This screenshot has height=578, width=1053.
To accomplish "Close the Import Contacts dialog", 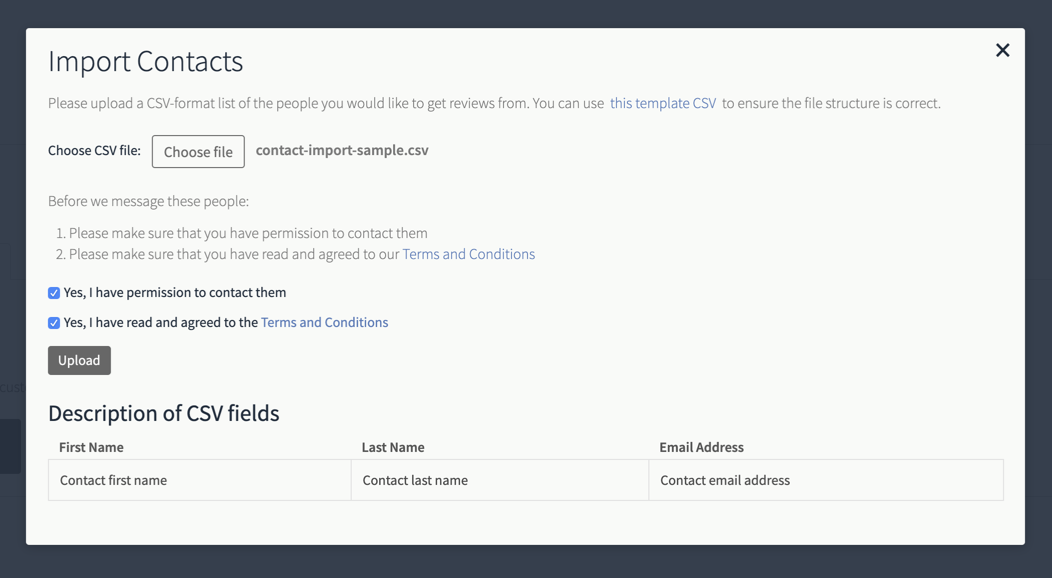I will [1002, 50].
